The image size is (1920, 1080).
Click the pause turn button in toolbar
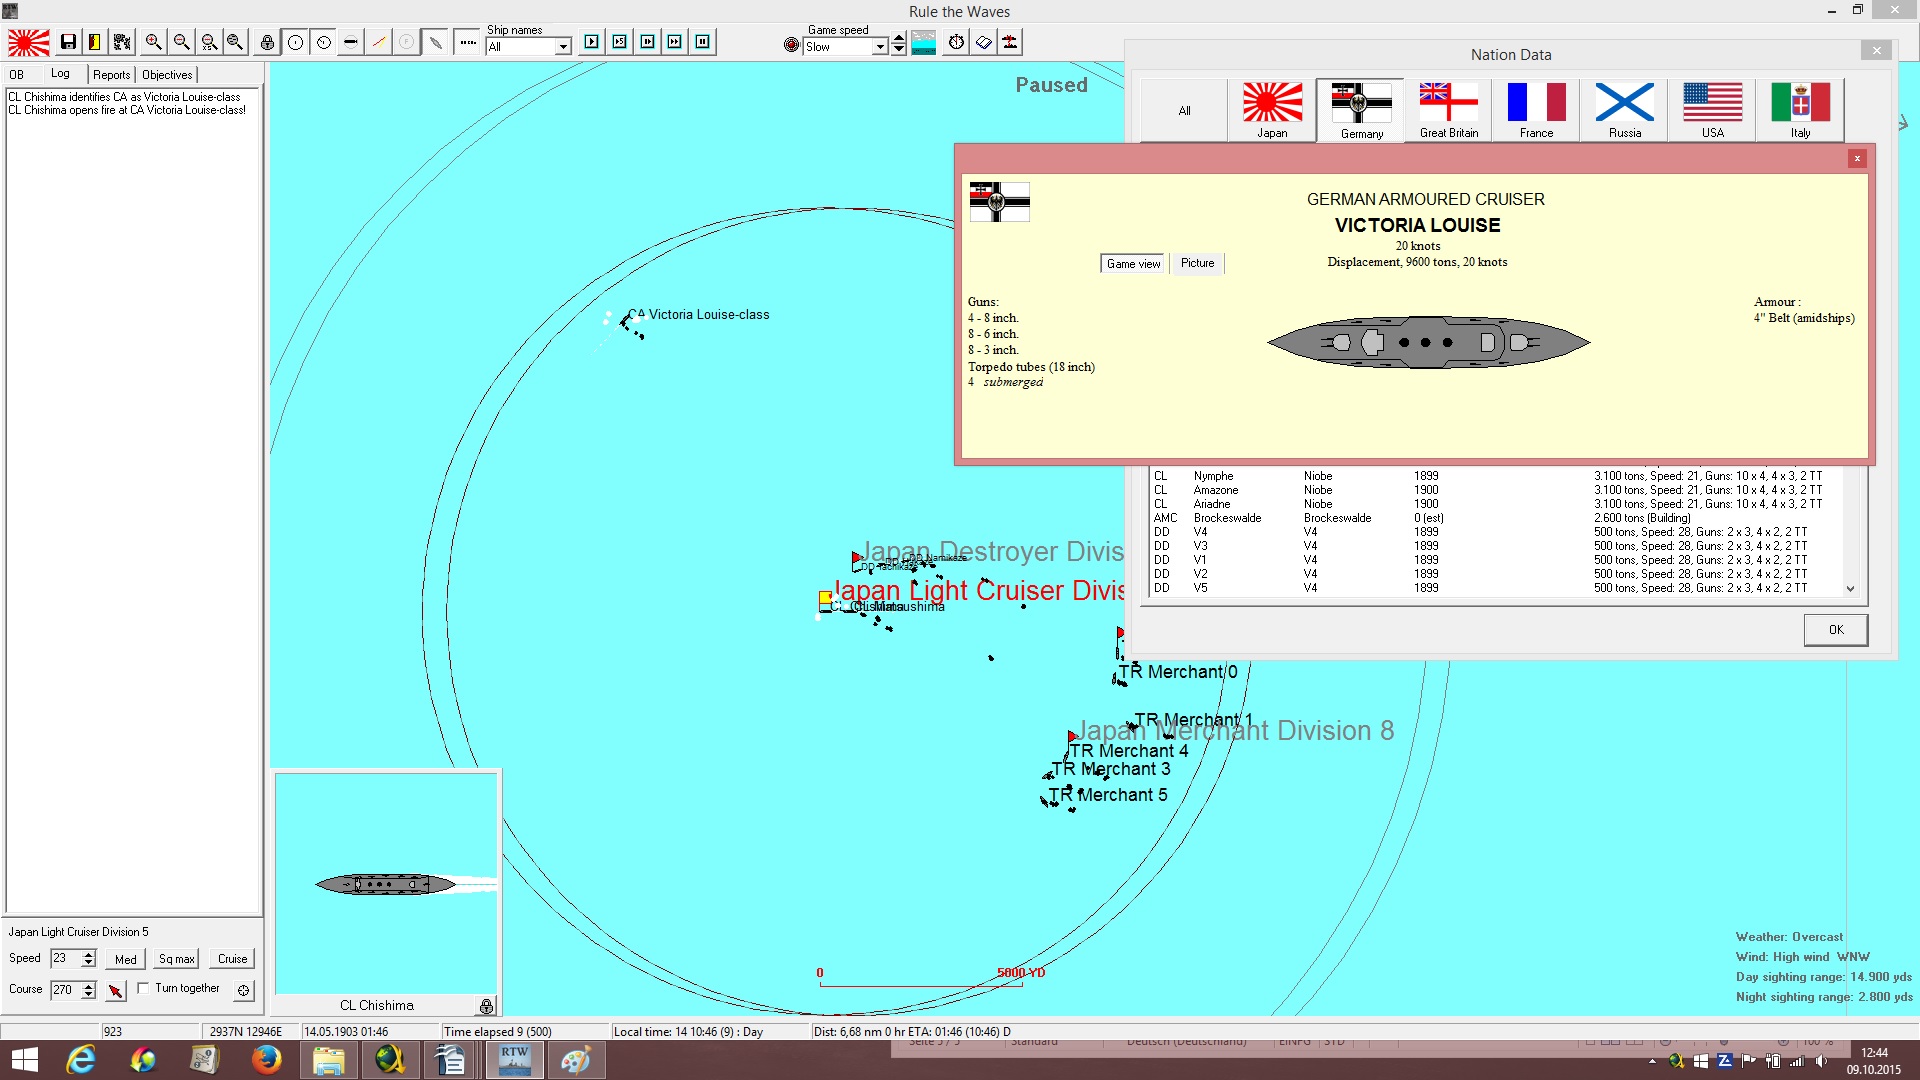pos(702,42)
